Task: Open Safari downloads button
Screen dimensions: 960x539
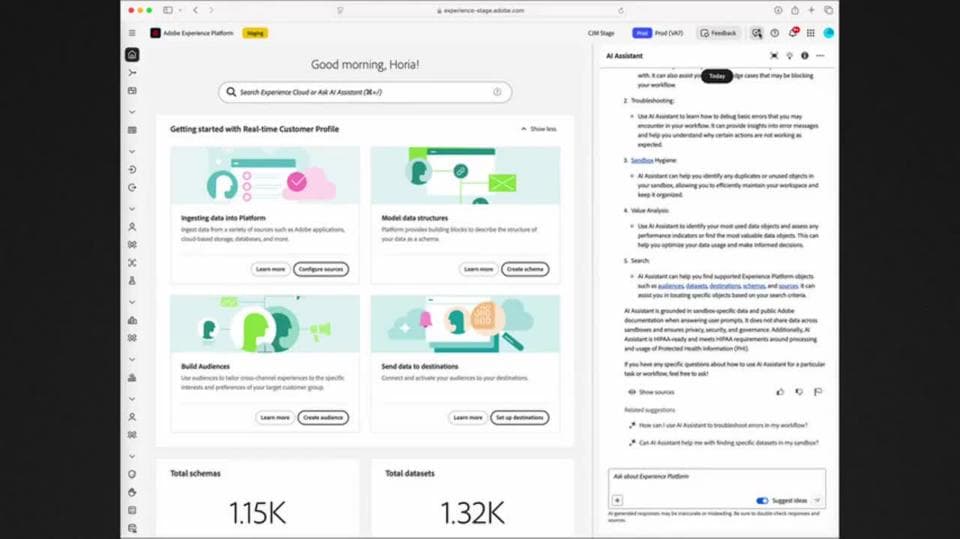Action: tap(778, 10)
